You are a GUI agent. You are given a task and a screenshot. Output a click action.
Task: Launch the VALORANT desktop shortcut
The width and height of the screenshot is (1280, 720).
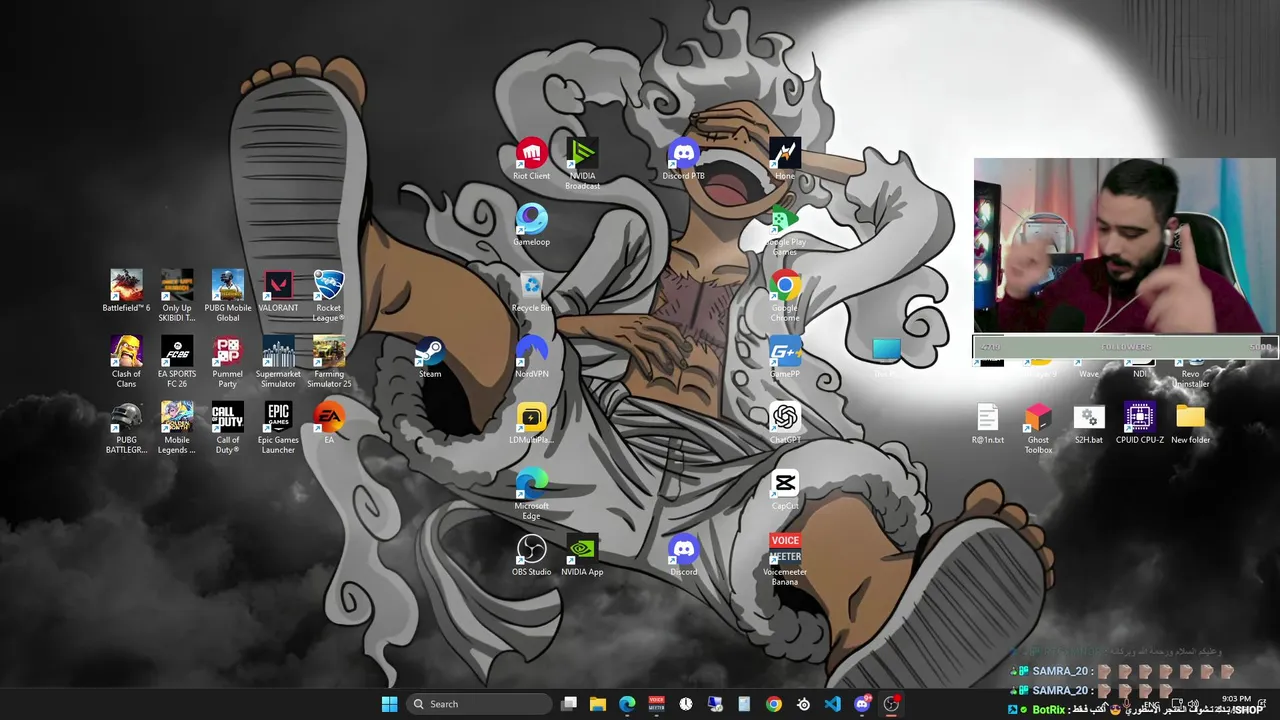coord(278,291)
